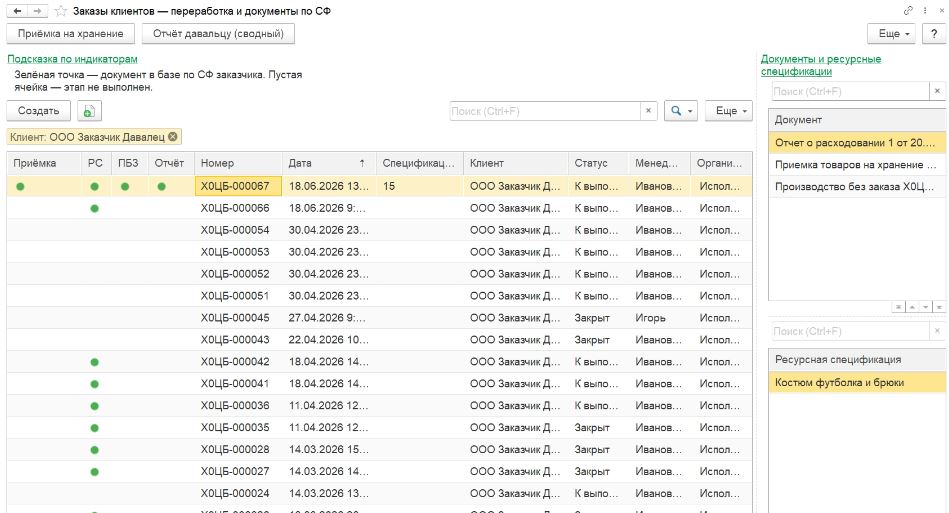
Task: Click Отчёт давальцу (сводный) button
Action: tap(218, 34)
